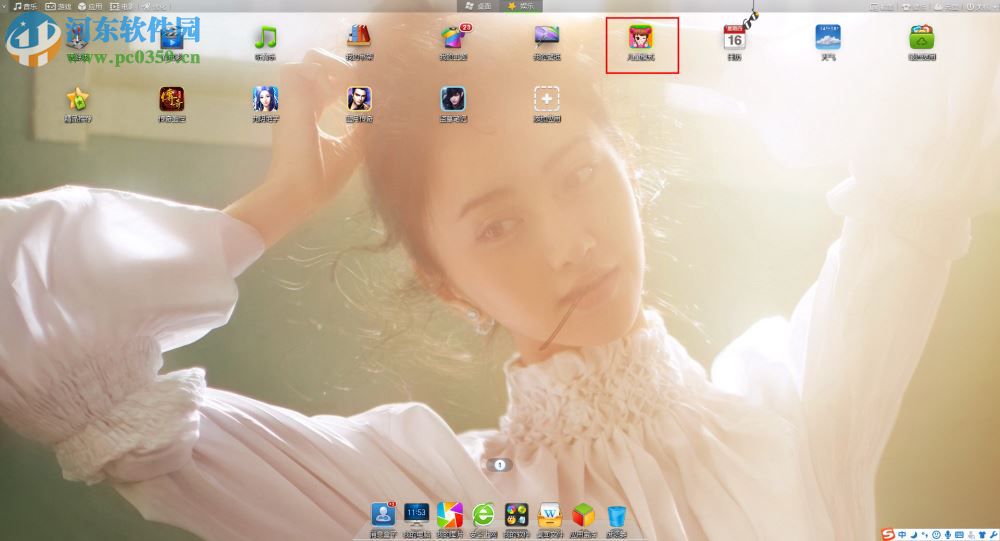1000x541 pixels.
Task: Open the green music note app
Action: (265, 38)
